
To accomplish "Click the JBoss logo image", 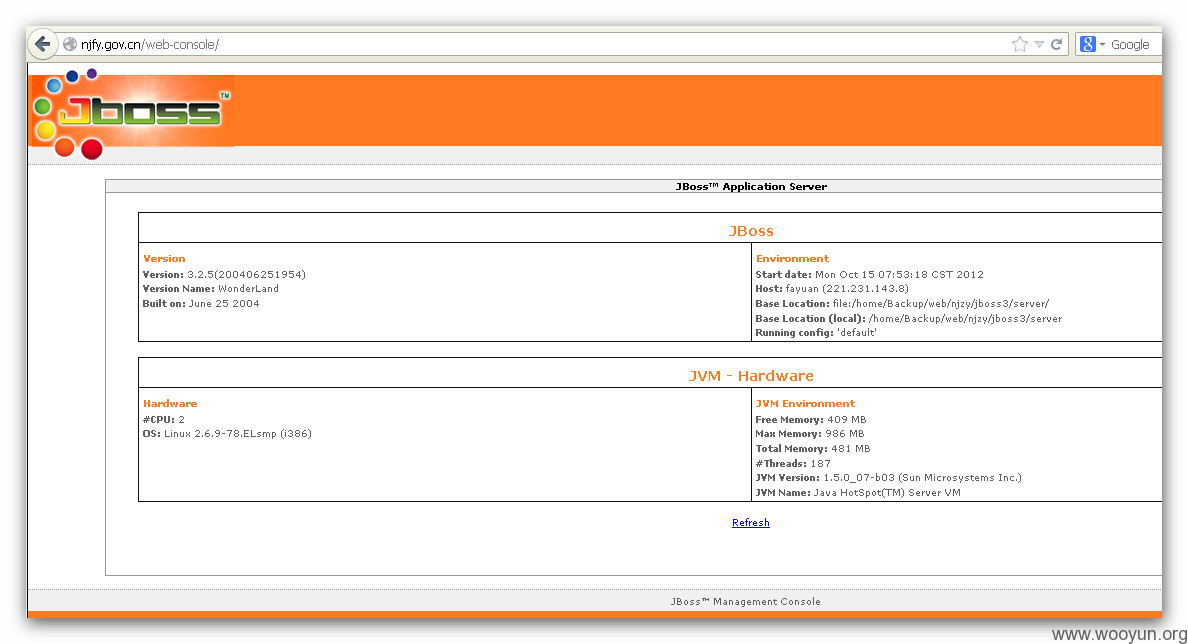I will [132, 114].
